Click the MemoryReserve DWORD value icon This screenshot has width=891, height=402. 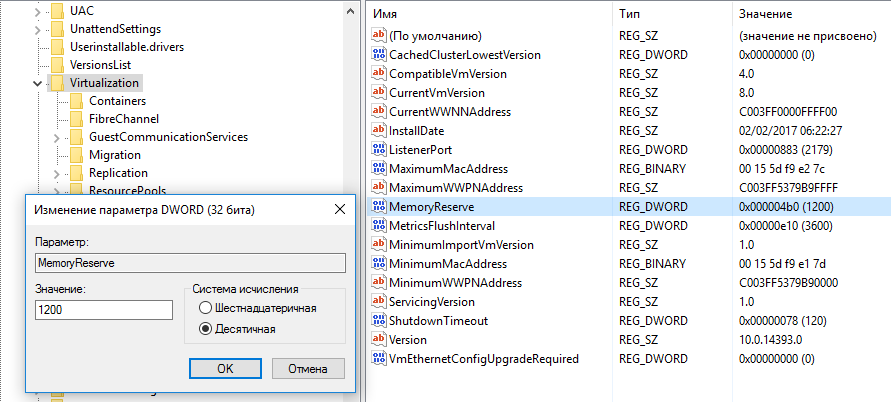(x=378, y=206)
